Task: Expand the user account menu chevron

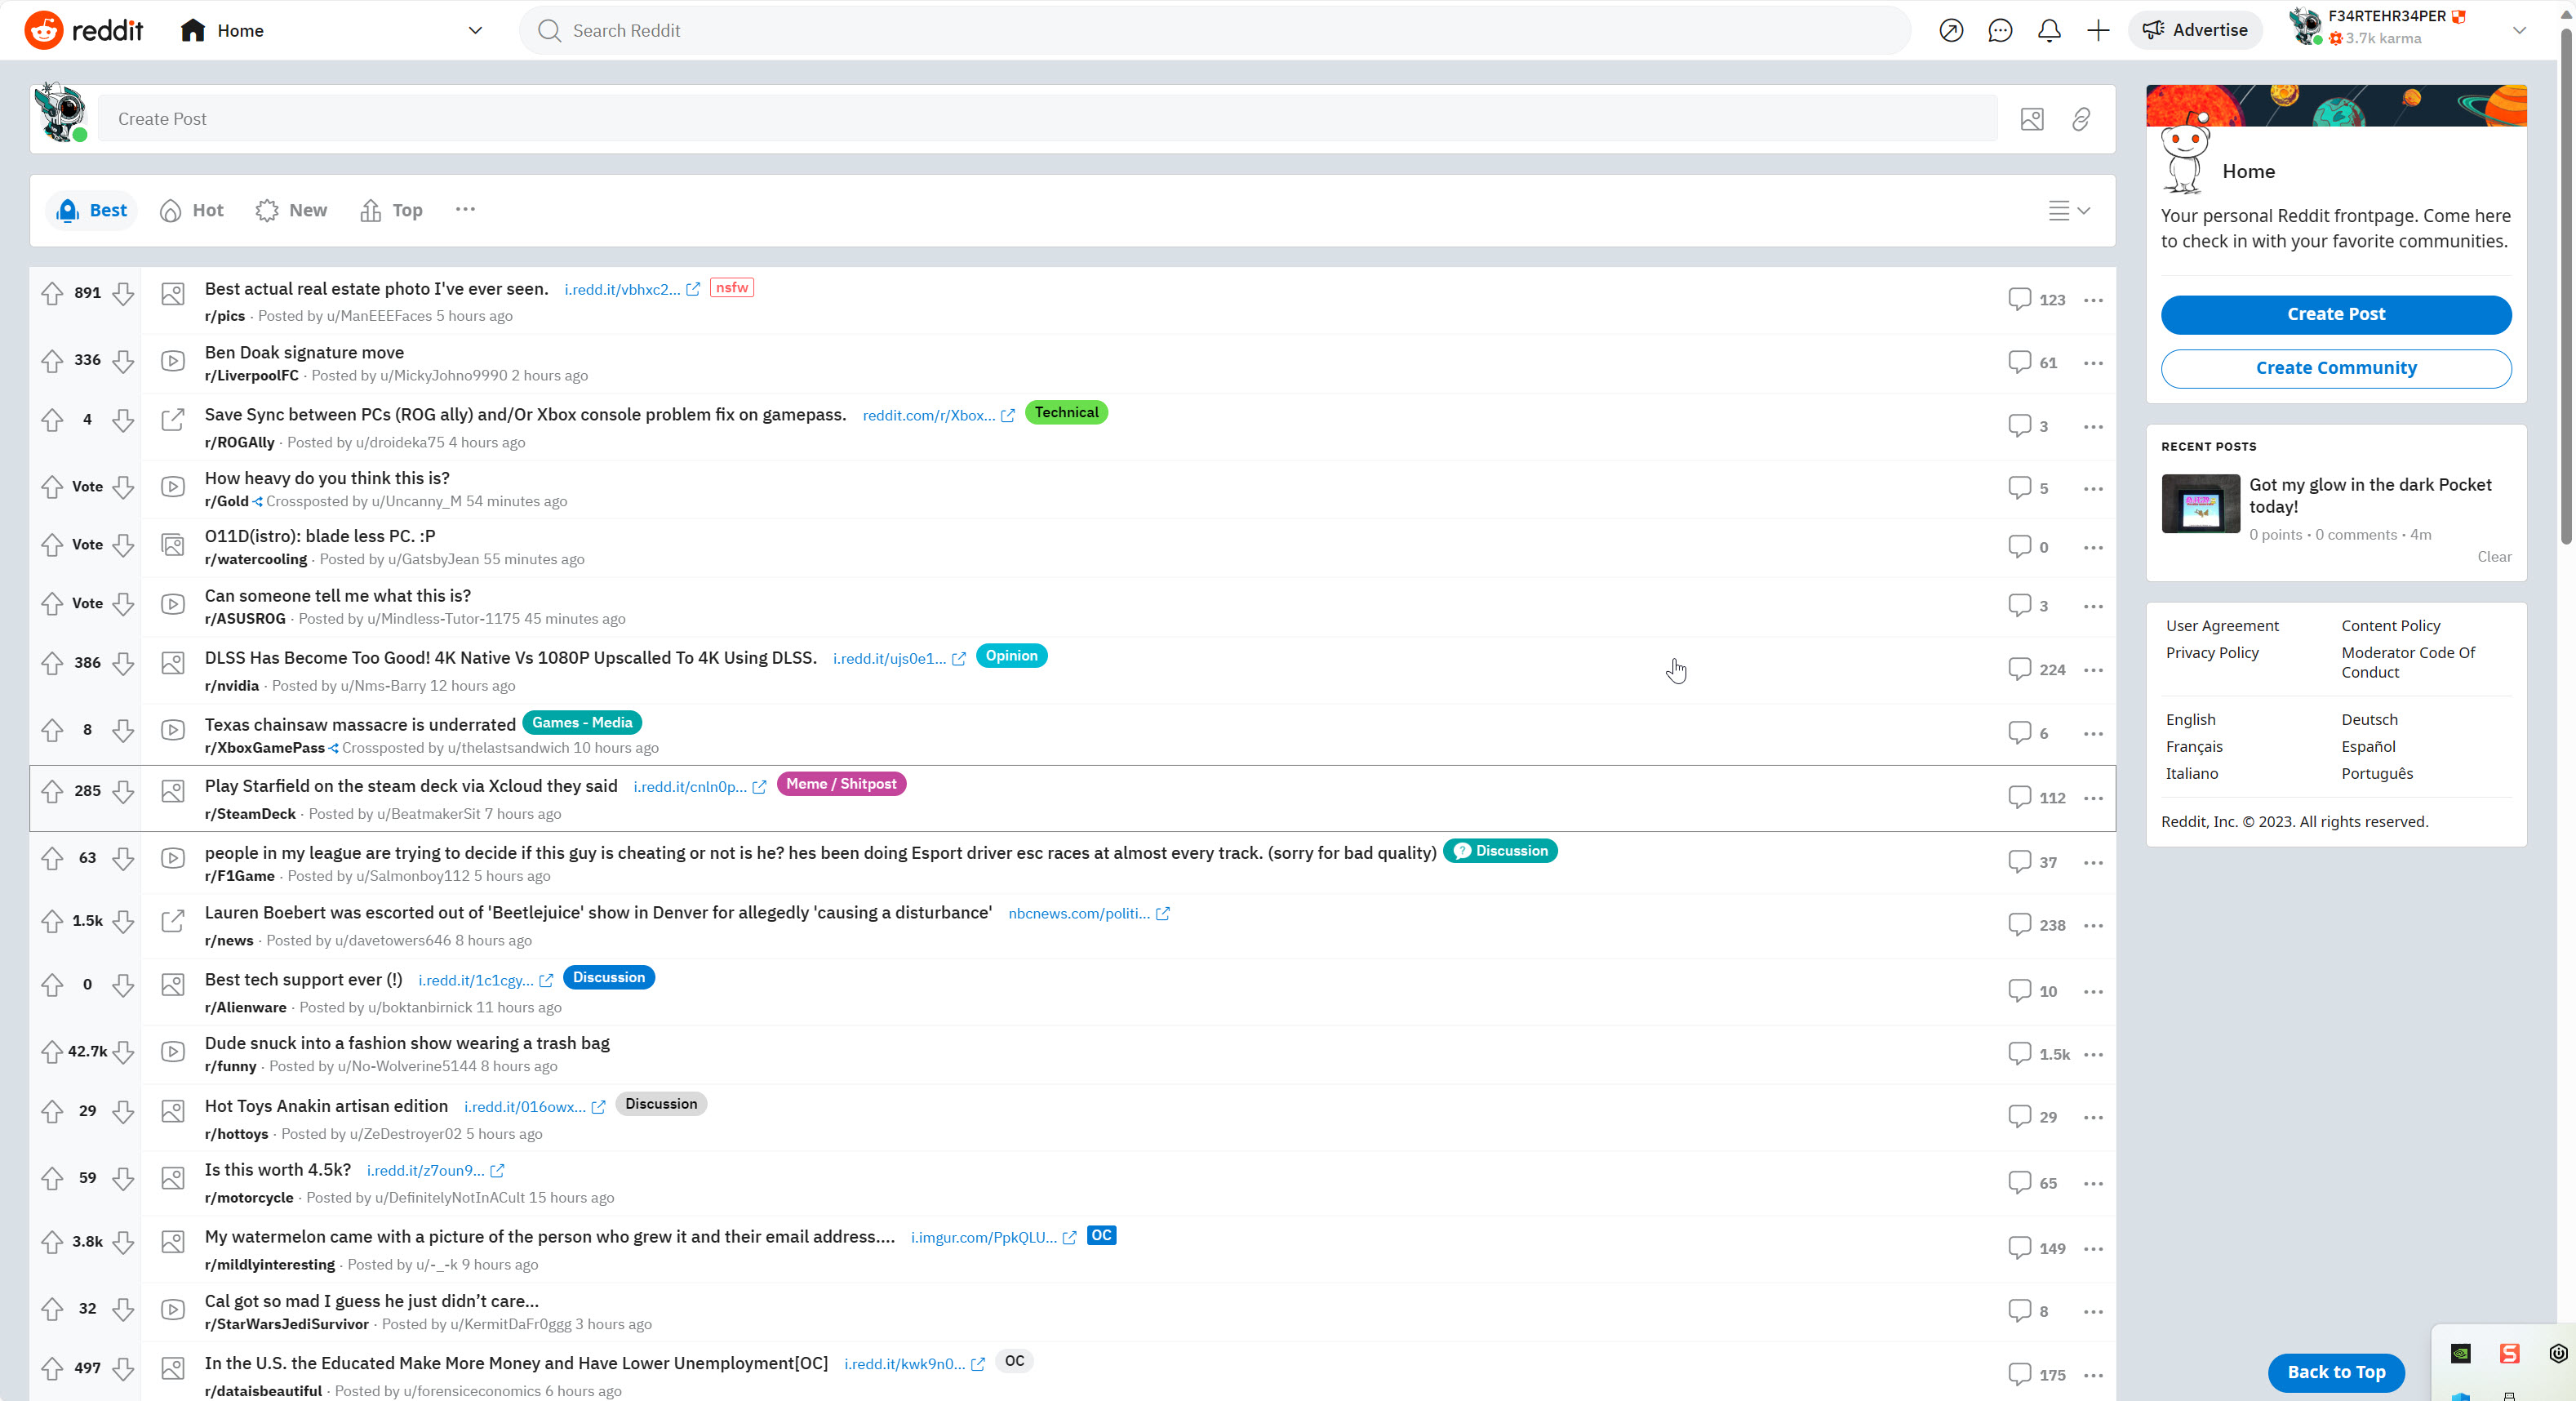Action: coord(2519,30)
